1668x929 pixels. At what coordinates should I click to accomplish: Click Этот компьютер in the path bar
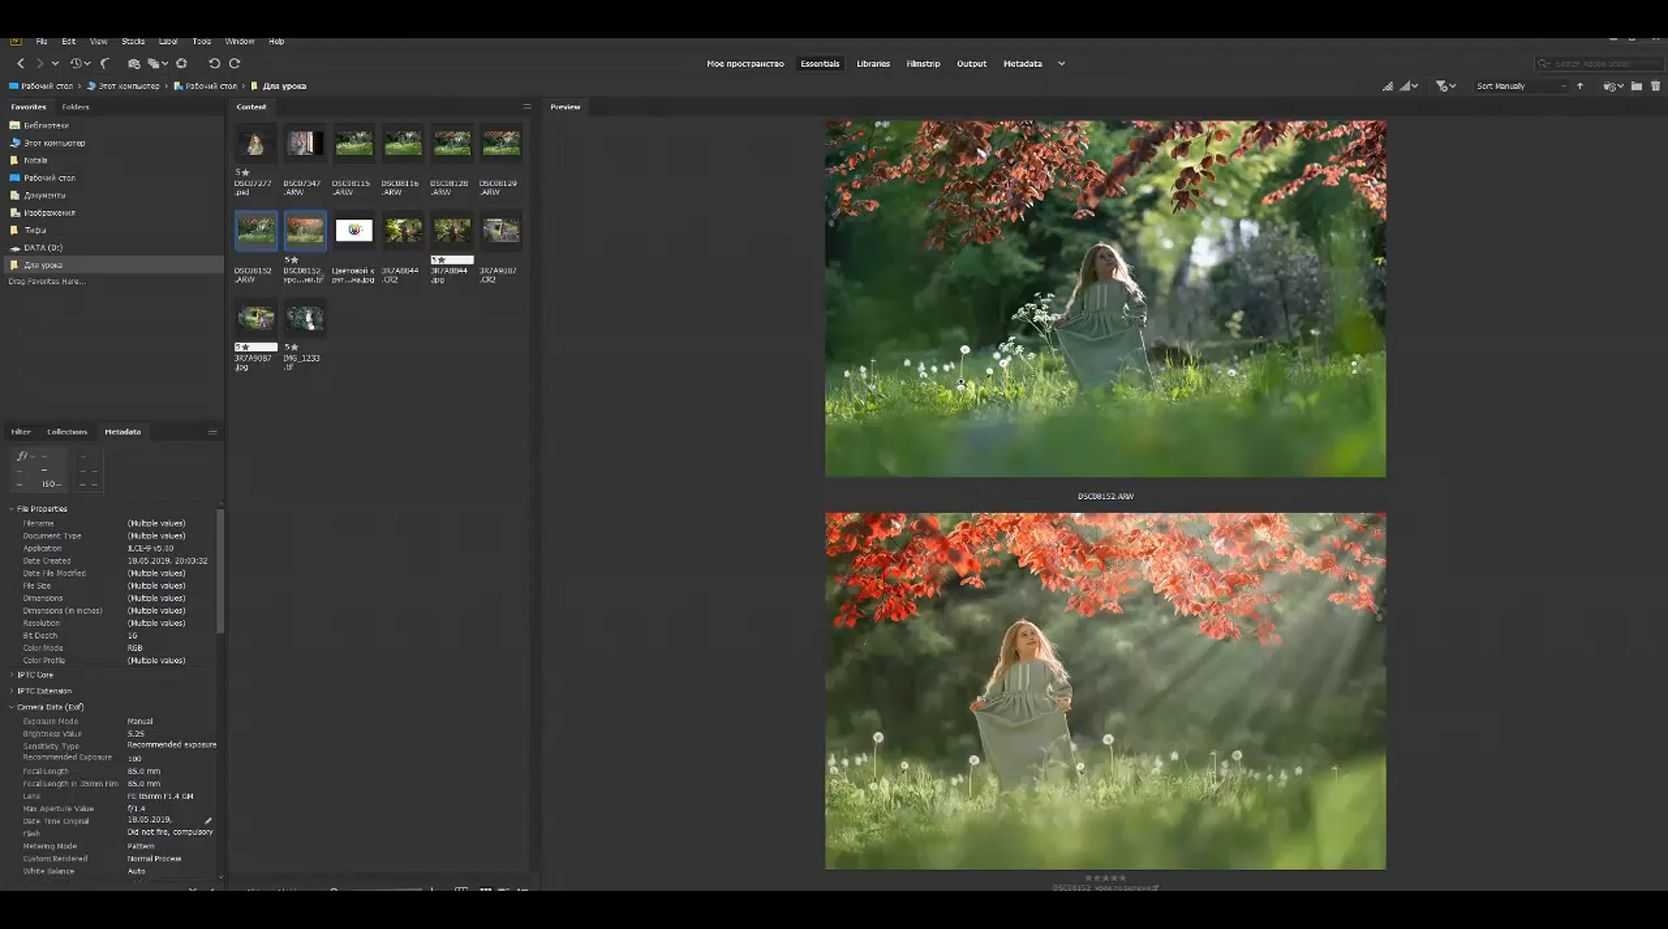(129, 86)
